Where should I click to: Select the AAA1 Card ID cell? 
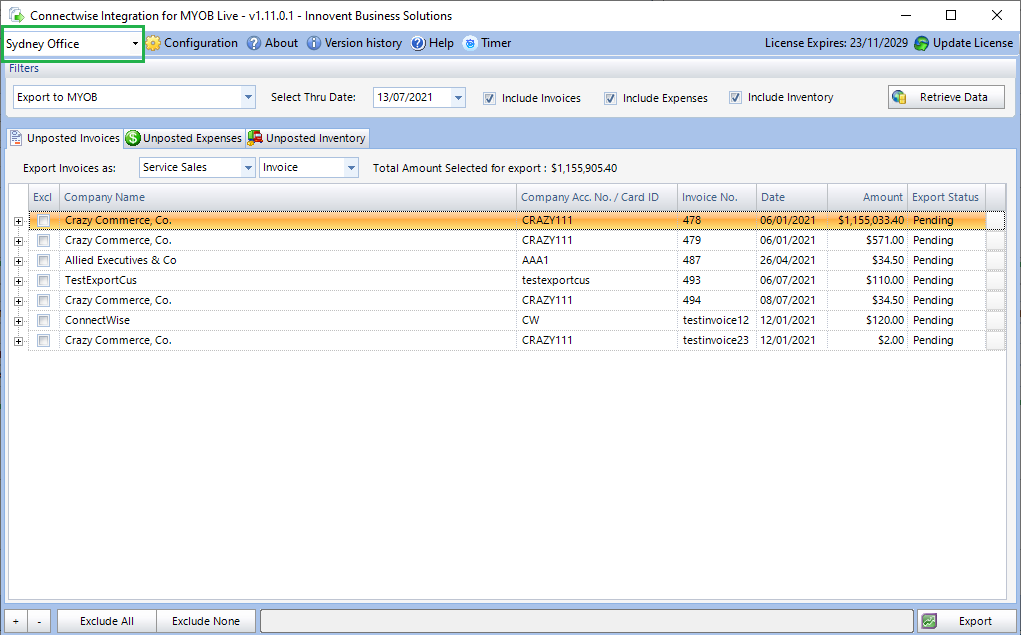[597, 260]
